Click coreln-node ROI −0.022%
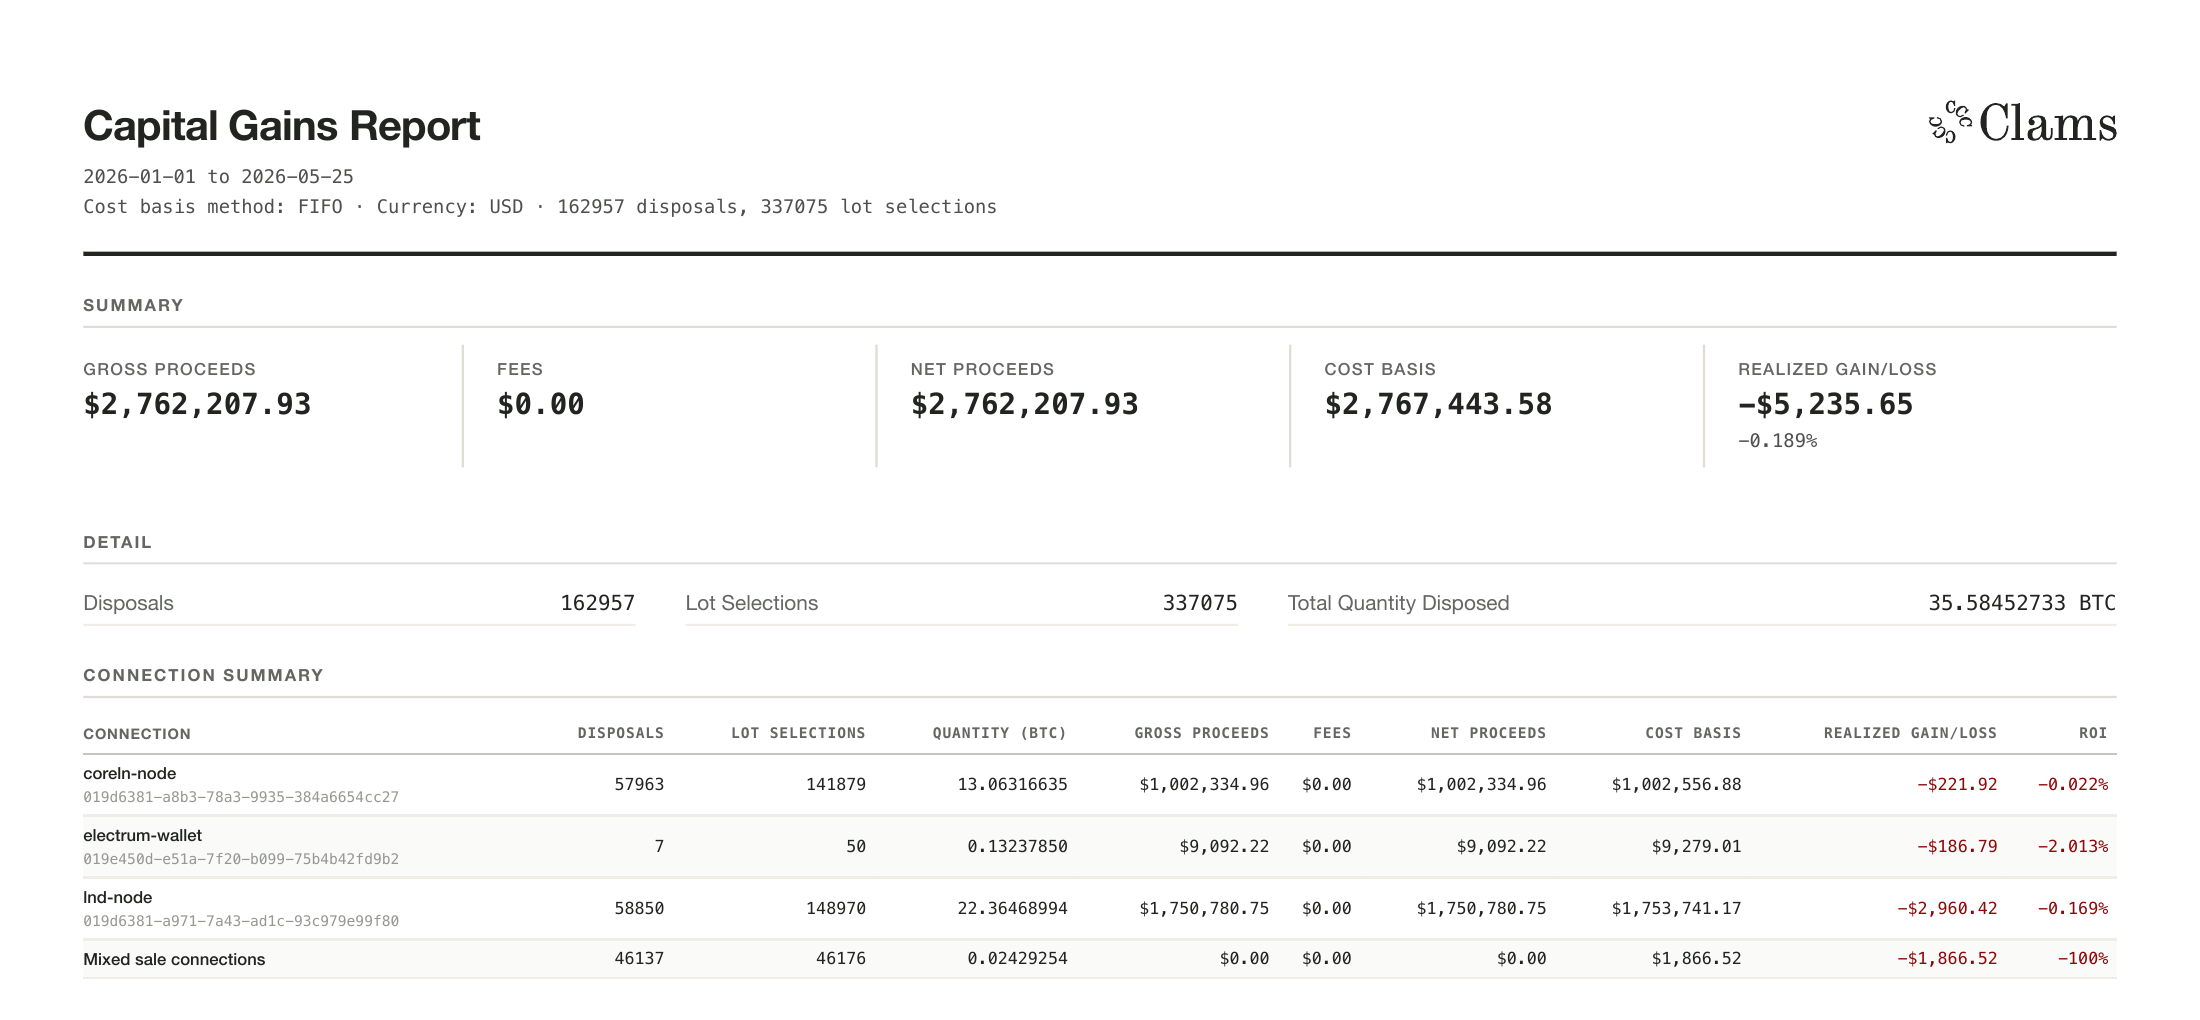The width and height of the screenshot is (2200, 1020). pyautogui.click(x=2073, y=785)
